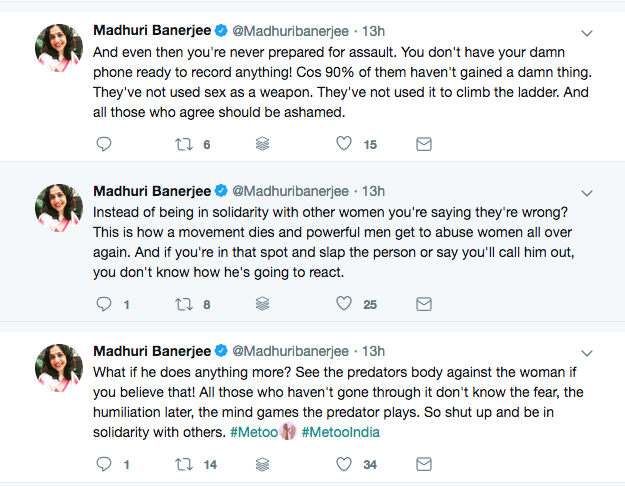The width and height of the screenshot is (625, 486).
Task: Click the profile picture on second tweet
Action: tap(58, 206)
